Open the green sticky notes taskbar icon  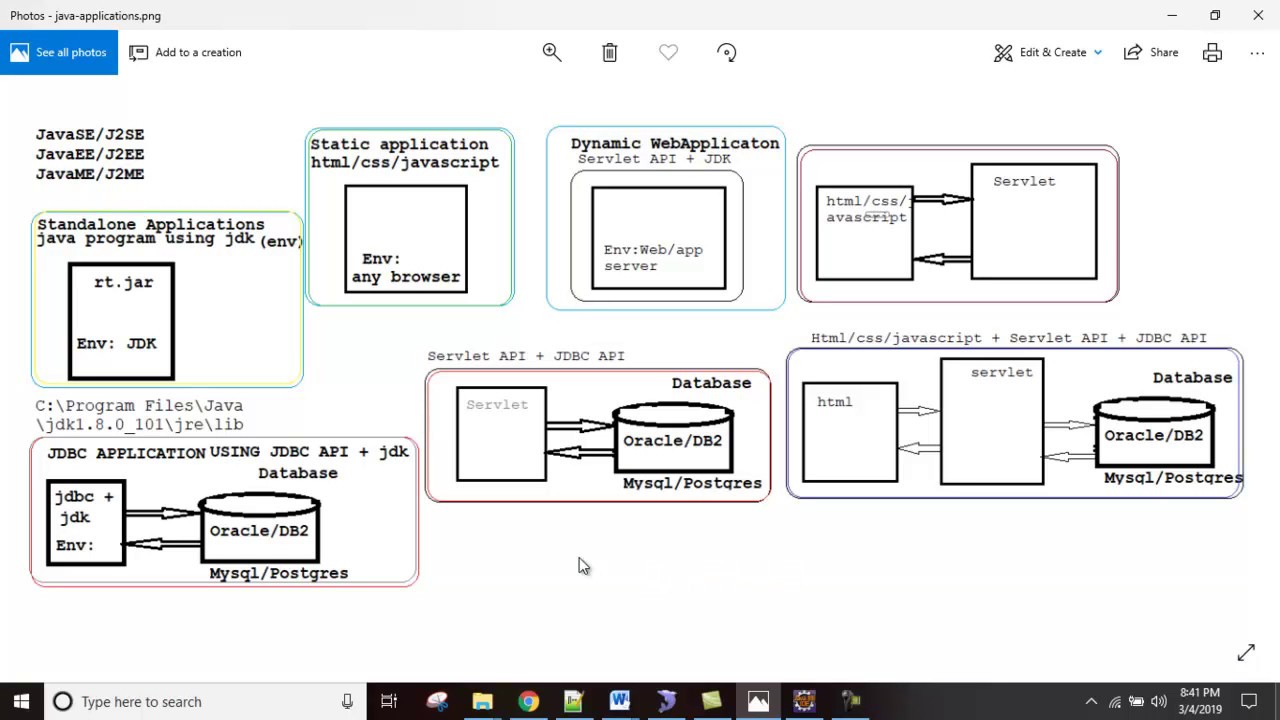coord(712,701)
